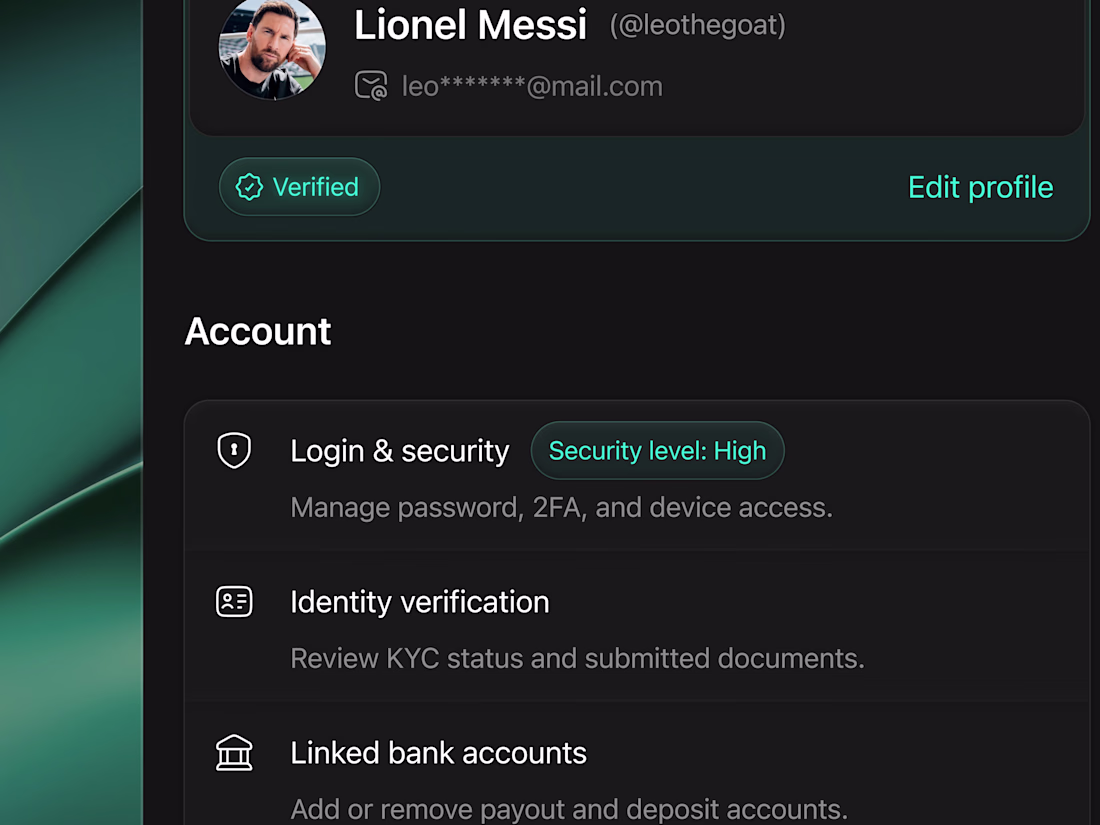The height and width of the screenshot is (825, 1100).
Task: Click the profile avatar photo
Action: coord(272,47)
